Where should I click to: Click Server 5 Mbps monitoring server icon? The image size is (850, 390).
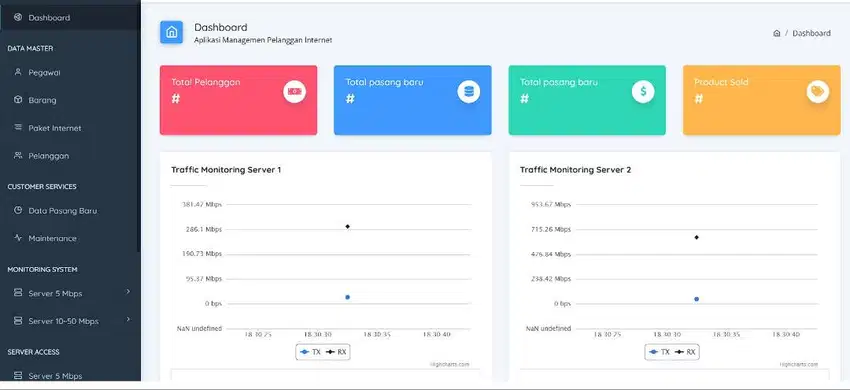point(17,293)
